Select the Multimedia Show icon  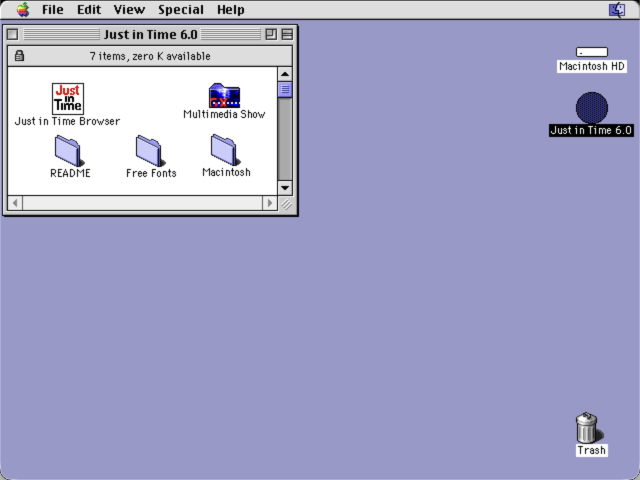[x=224, y=96]
